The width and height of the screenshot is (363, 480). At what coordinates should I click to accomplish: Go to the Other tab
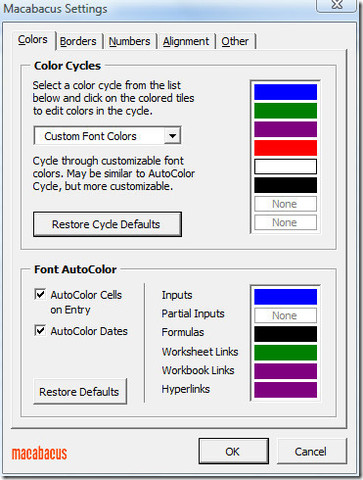point(235,41)
